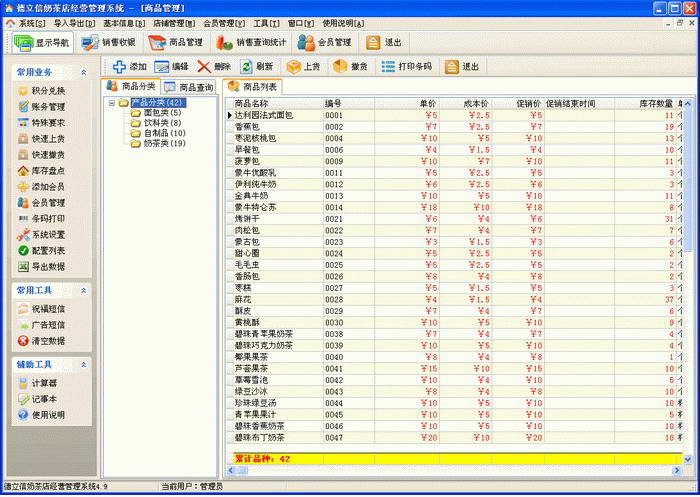Open 商品管理 in main toolbar
Screen dimensions: 700x497
175,43
